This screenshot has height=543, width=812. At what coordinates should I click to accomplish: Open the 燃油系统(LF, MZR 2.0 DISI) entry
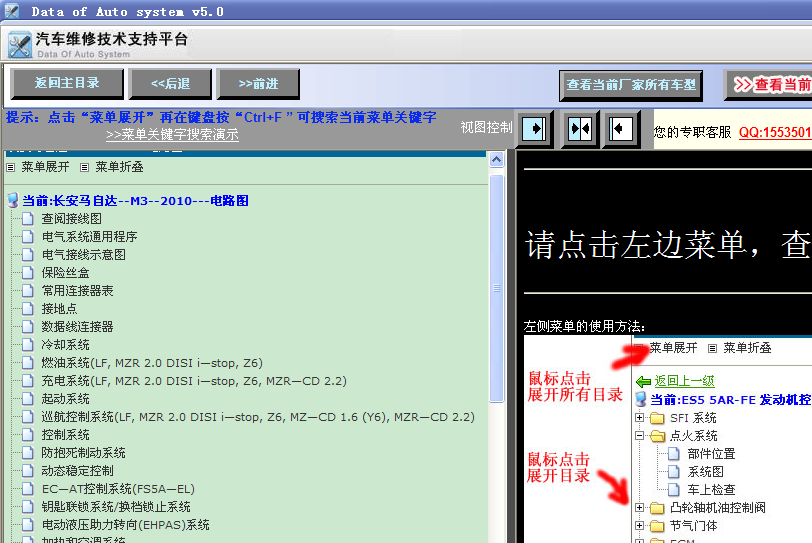[x=152, y=363]
